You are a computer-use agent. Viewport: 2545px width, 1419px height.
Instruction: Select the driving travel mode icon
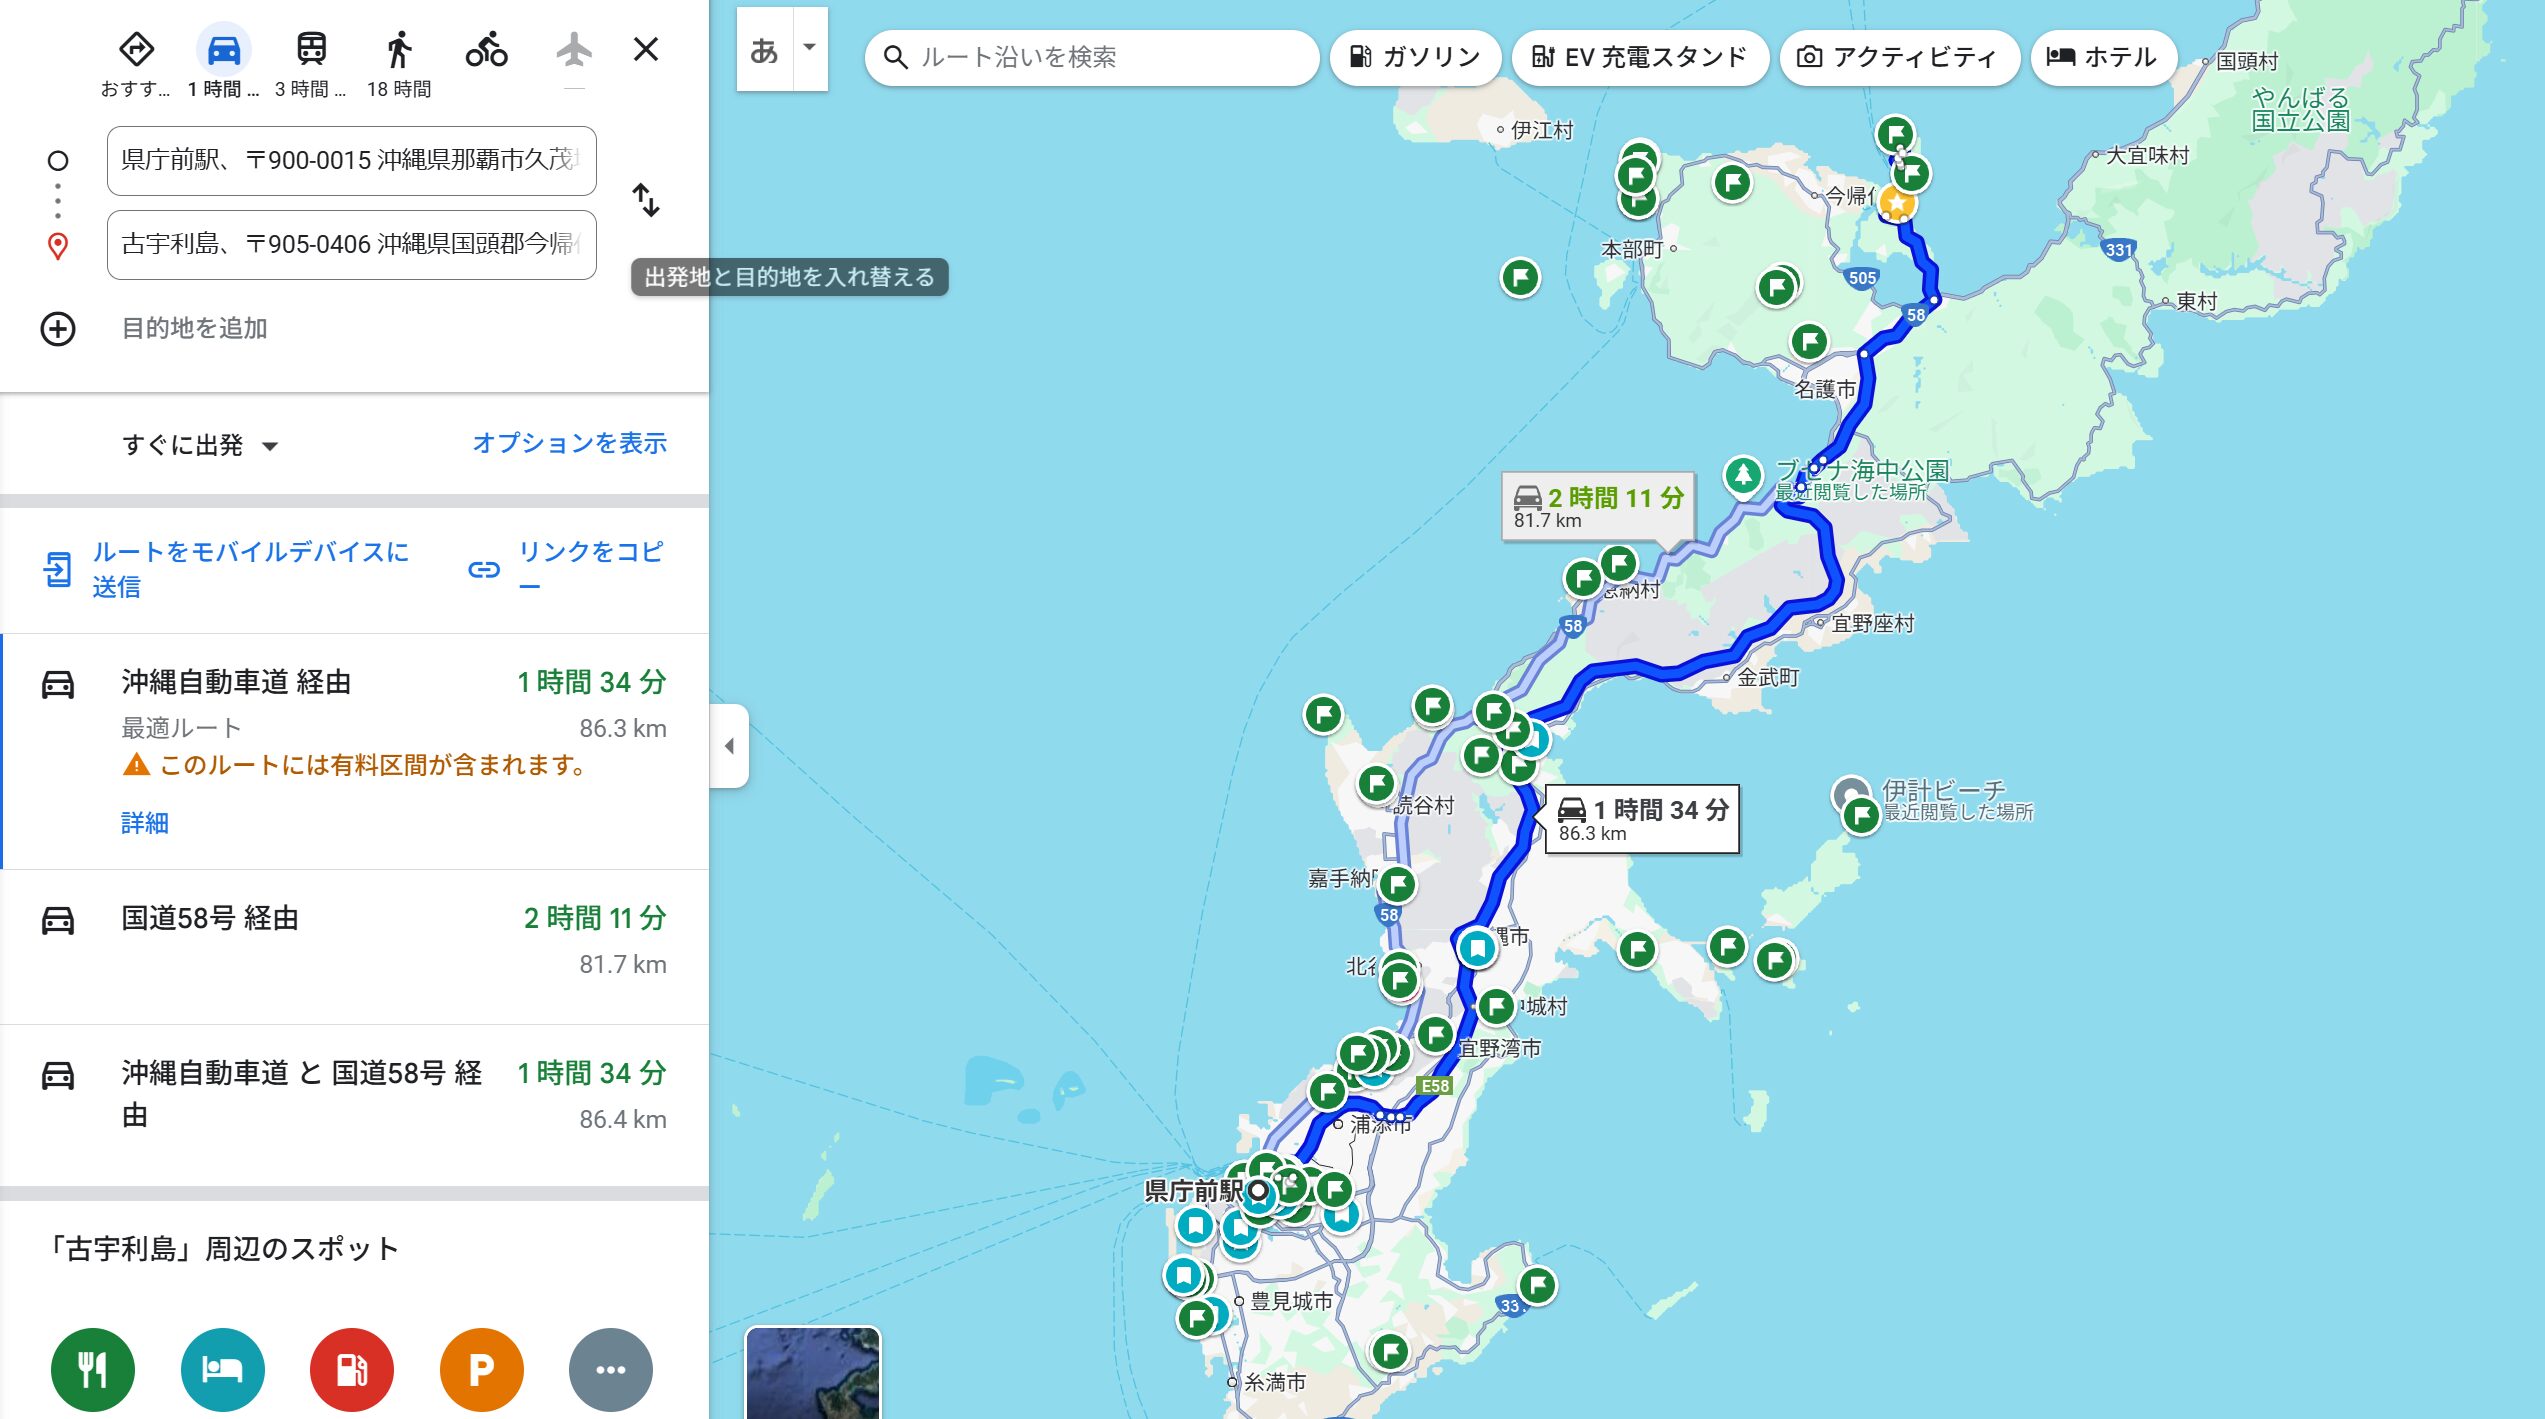click(223, 50)
